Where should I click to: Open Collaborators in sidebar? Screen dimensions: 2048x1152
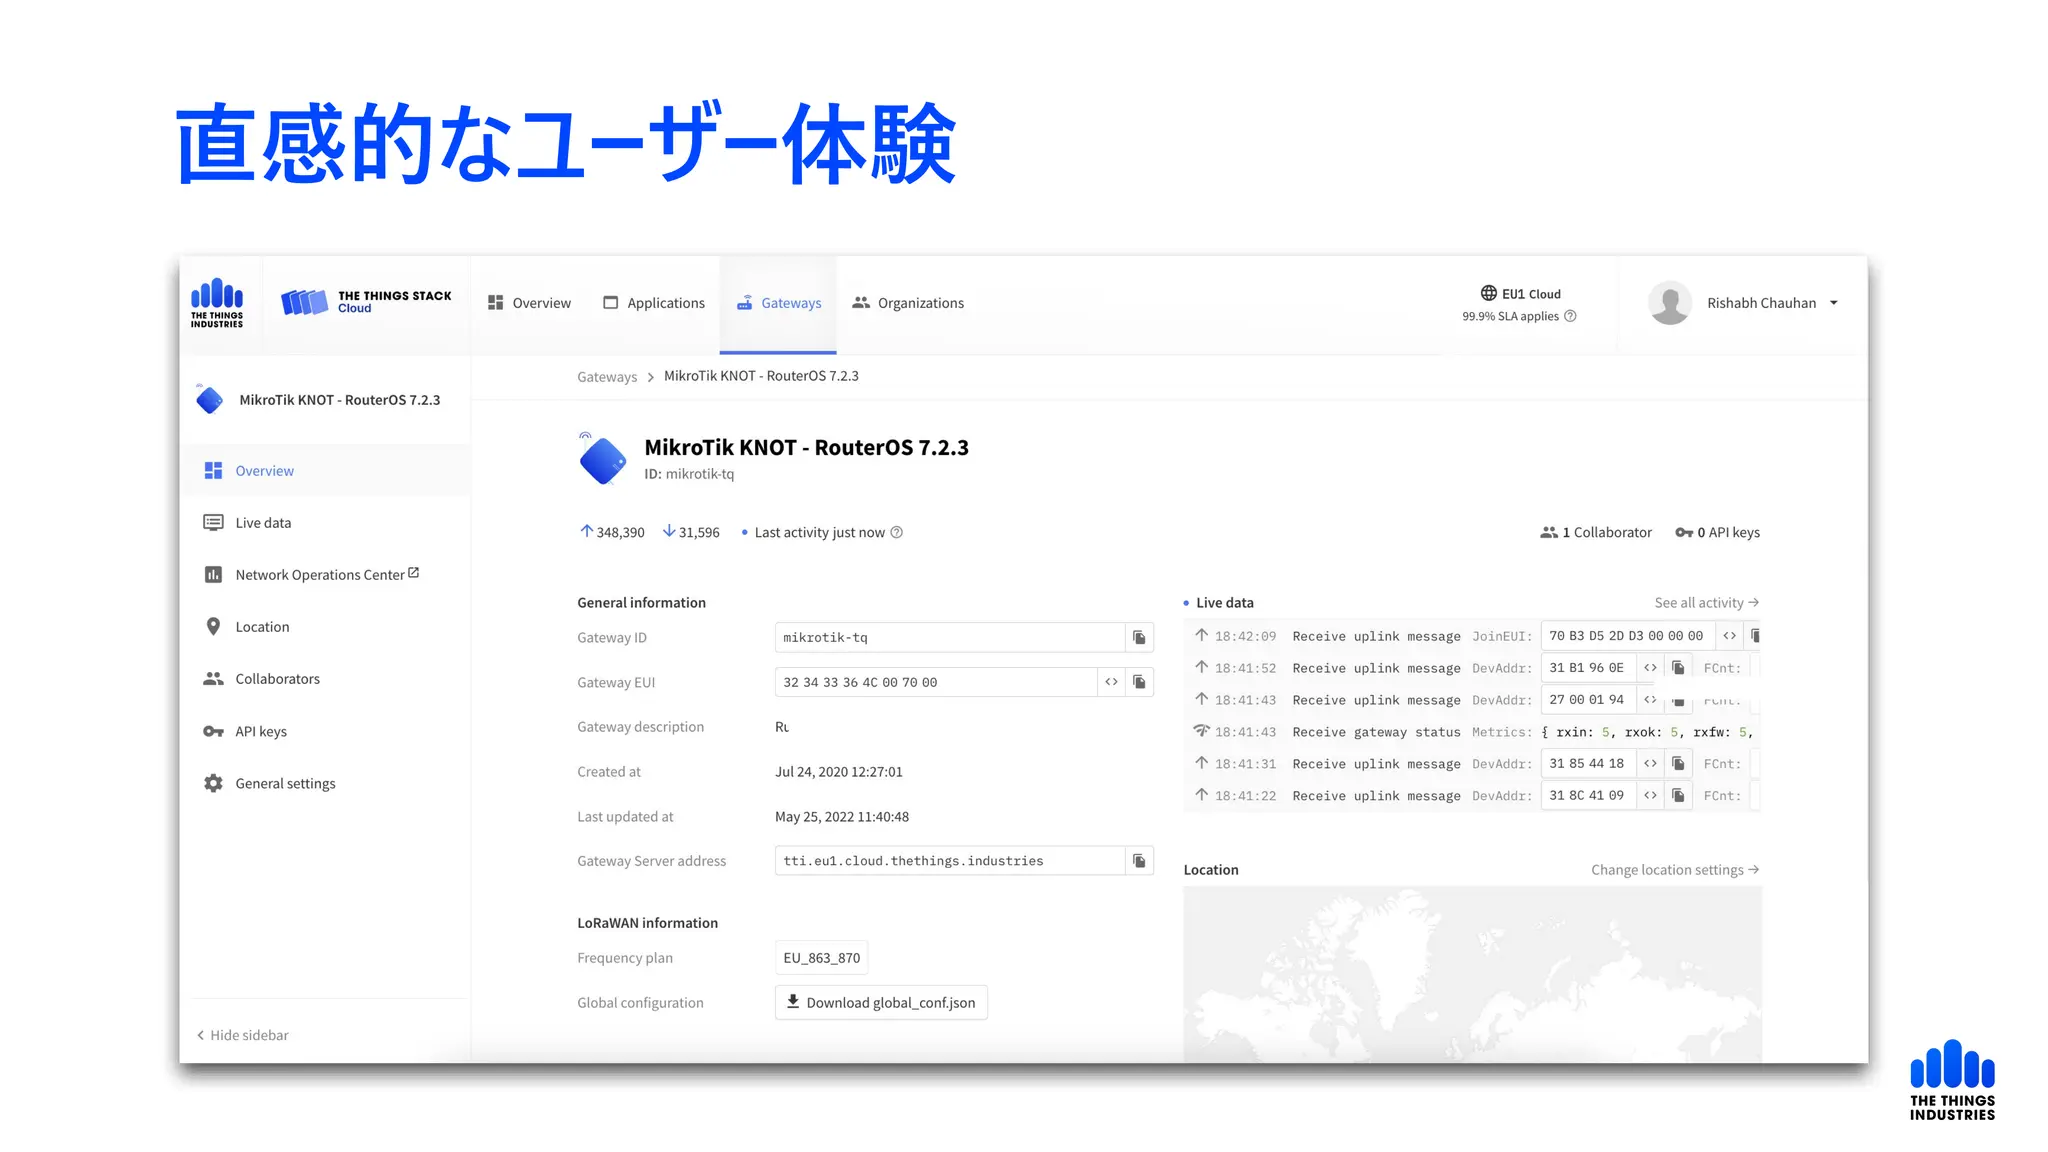tap(325, 679)
